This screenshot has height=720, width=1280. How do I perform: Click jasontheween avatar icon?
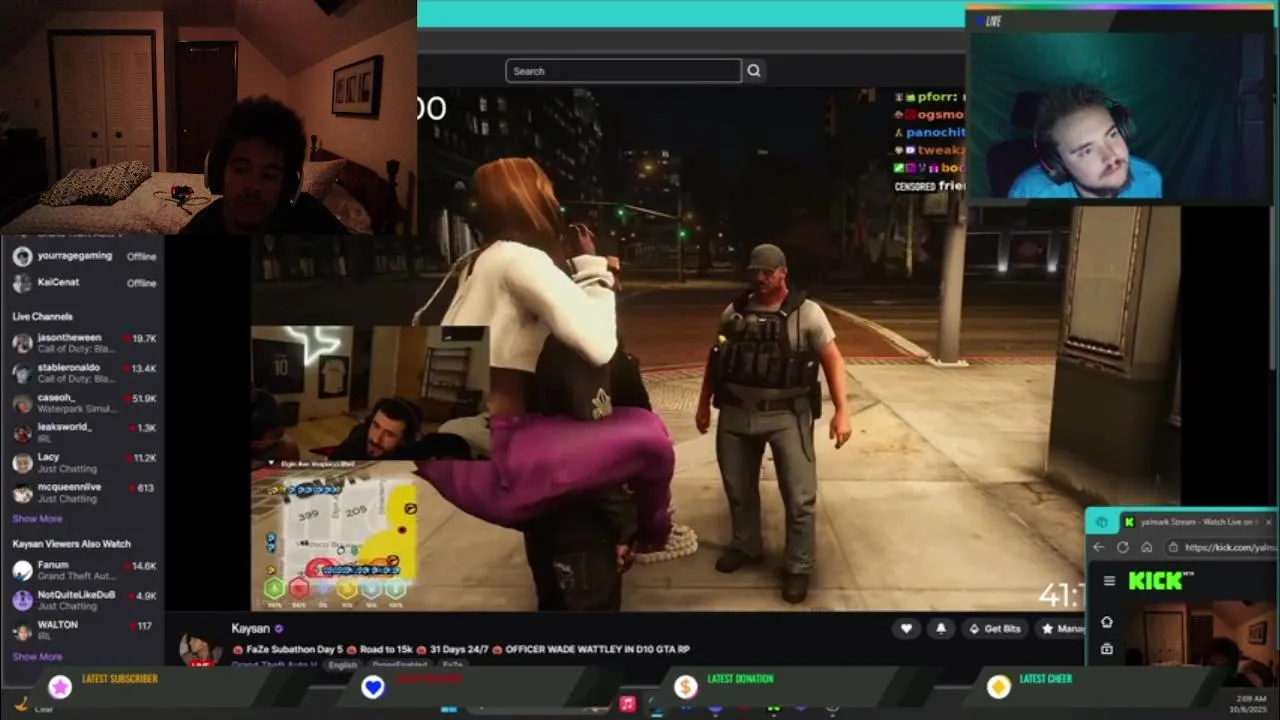[x=22, y=343]
